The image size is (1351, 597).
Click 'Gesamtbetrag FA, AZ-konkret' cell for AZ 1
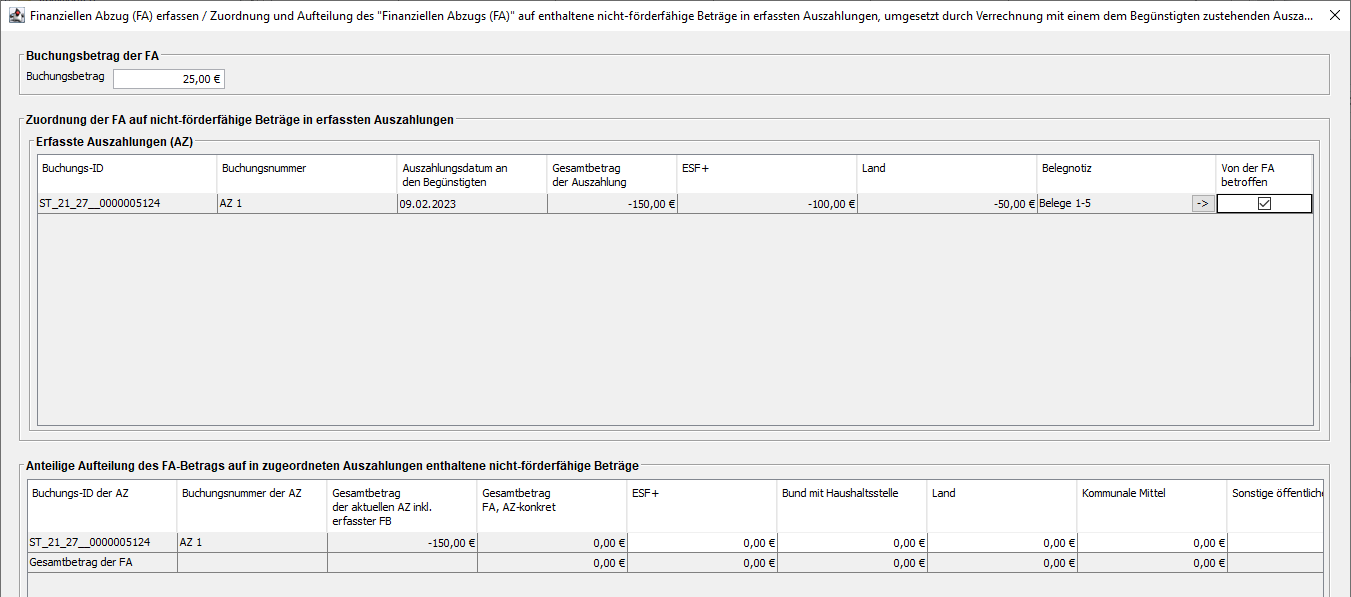click(552, 543)
